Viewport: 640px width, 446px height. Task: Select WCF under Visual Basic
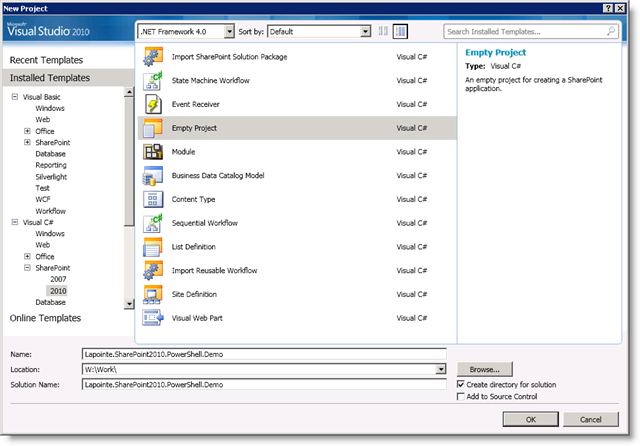(43, 199)
